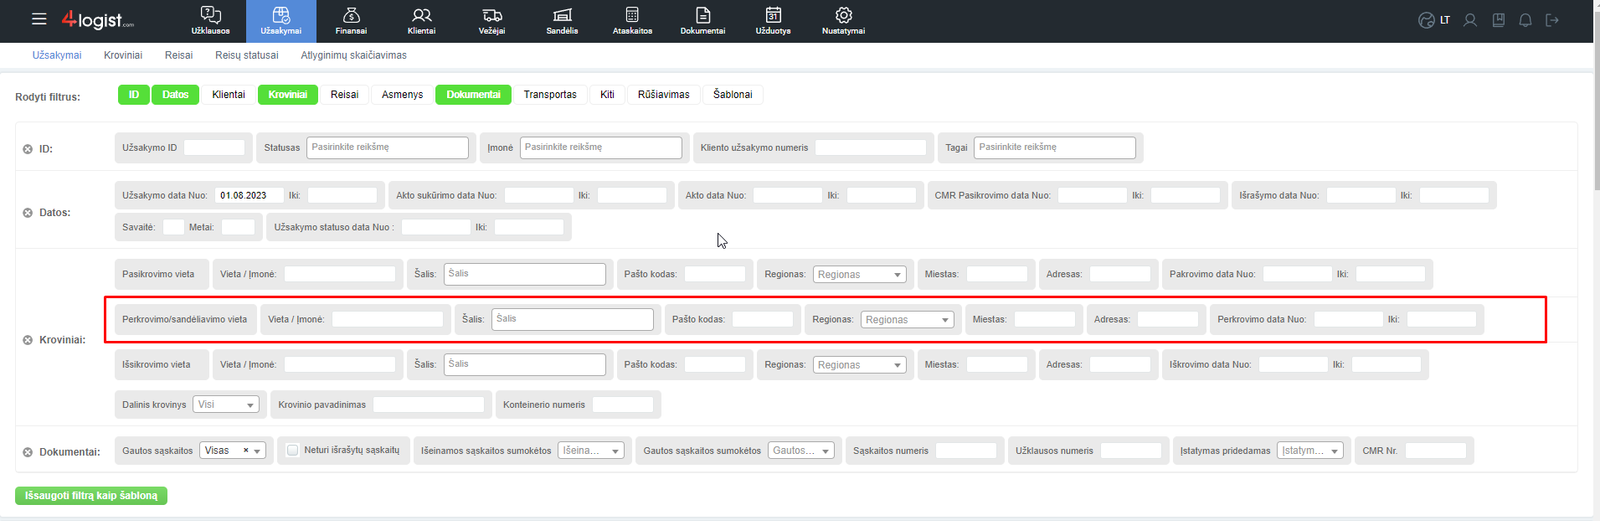The image size is (1600, 521).
Task: Focus the Sąskaitos numeris input
Action: 966,451
